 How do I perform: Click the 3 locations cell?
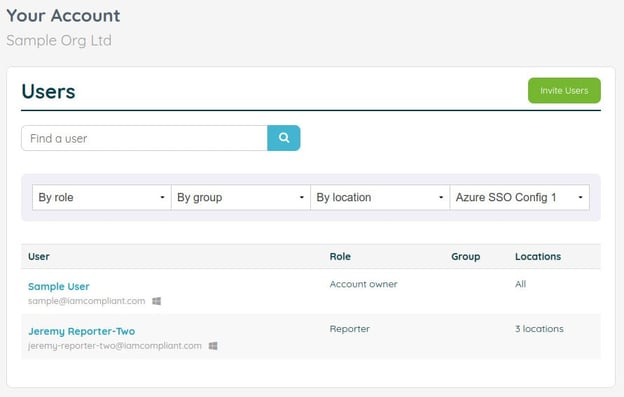[x=539, y=329]
